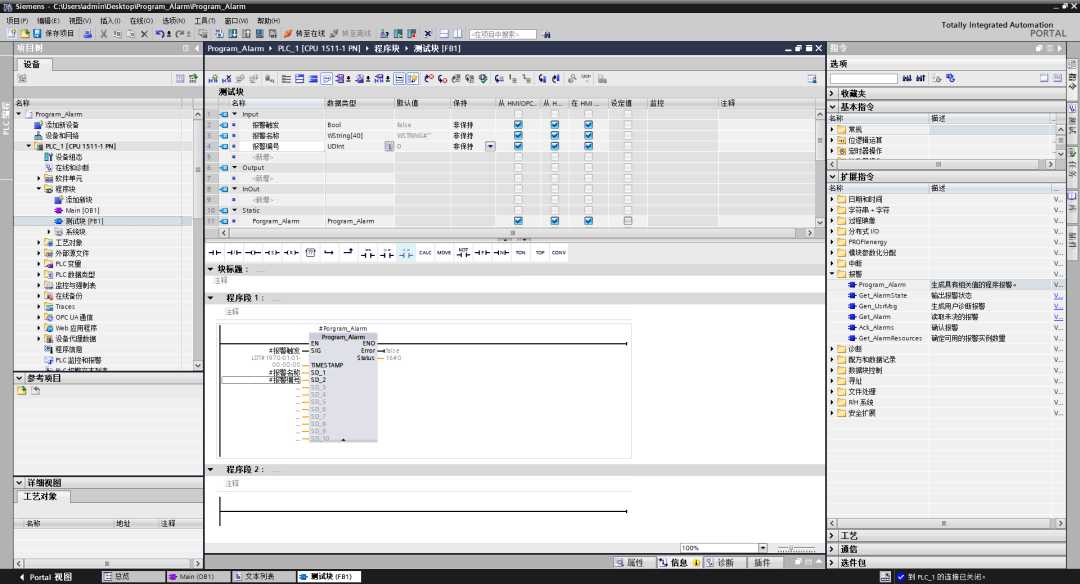
Task: Toggle visible-in-HMI checkbox for 报警编号
Action: 588,146
